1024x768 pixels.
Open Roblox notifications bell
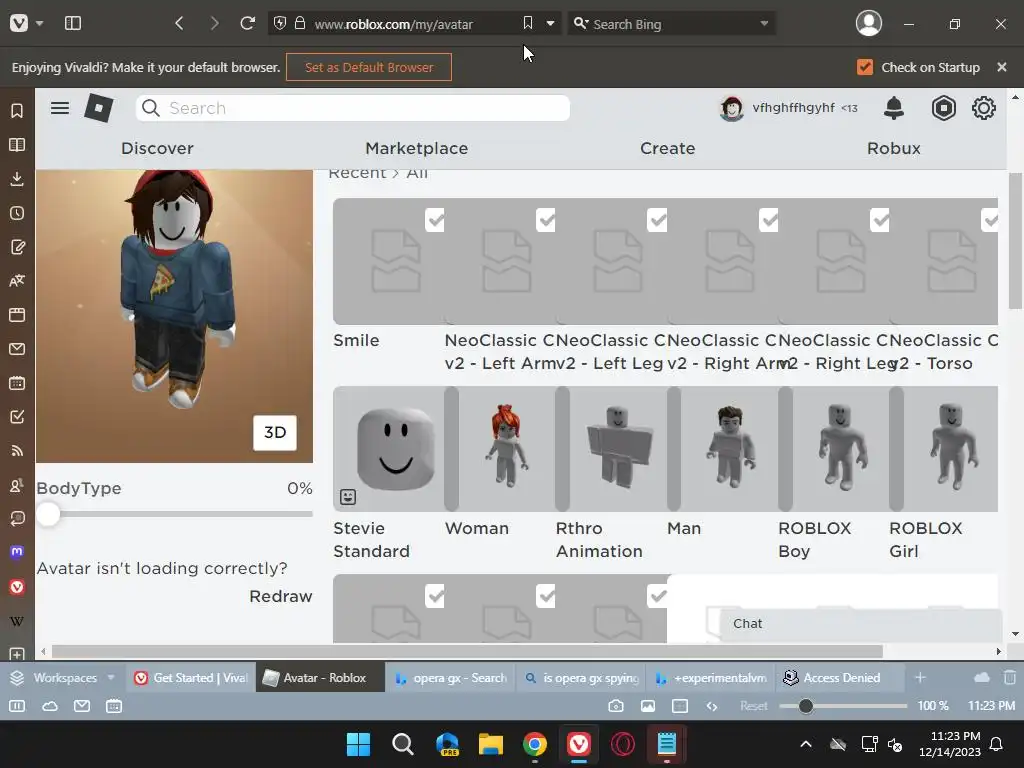coord(893,108)
